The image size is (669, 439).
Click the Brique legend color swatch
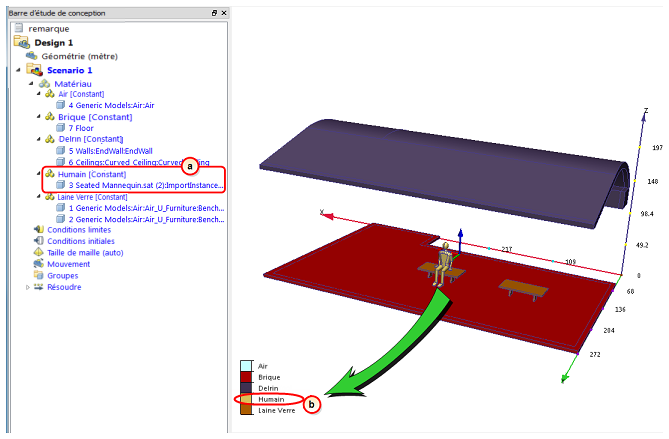[x=246, y=377]
